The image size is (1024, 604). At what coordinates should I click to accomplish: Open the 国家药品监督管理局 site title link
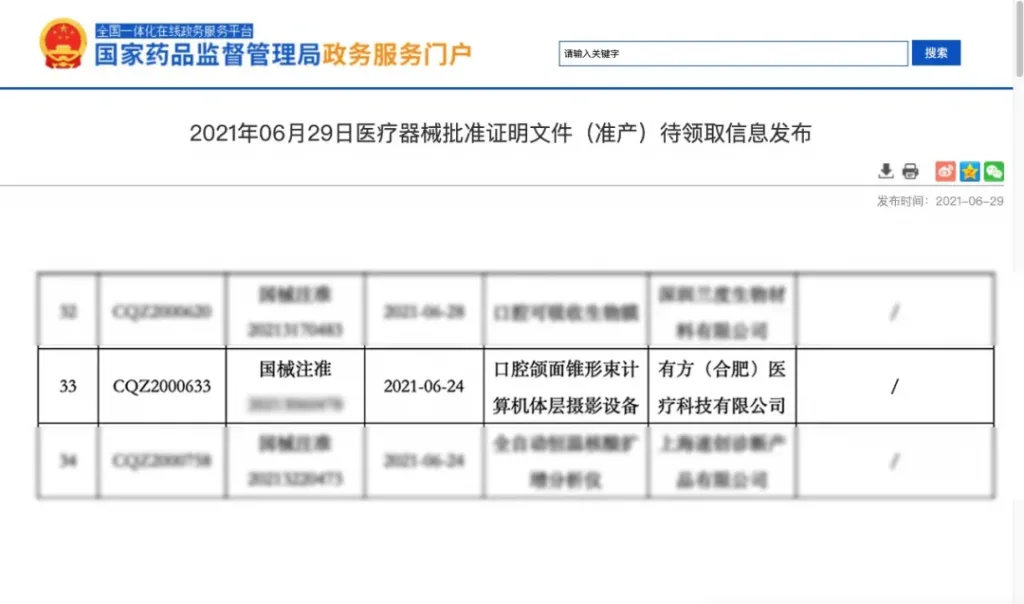coord(207,55)
